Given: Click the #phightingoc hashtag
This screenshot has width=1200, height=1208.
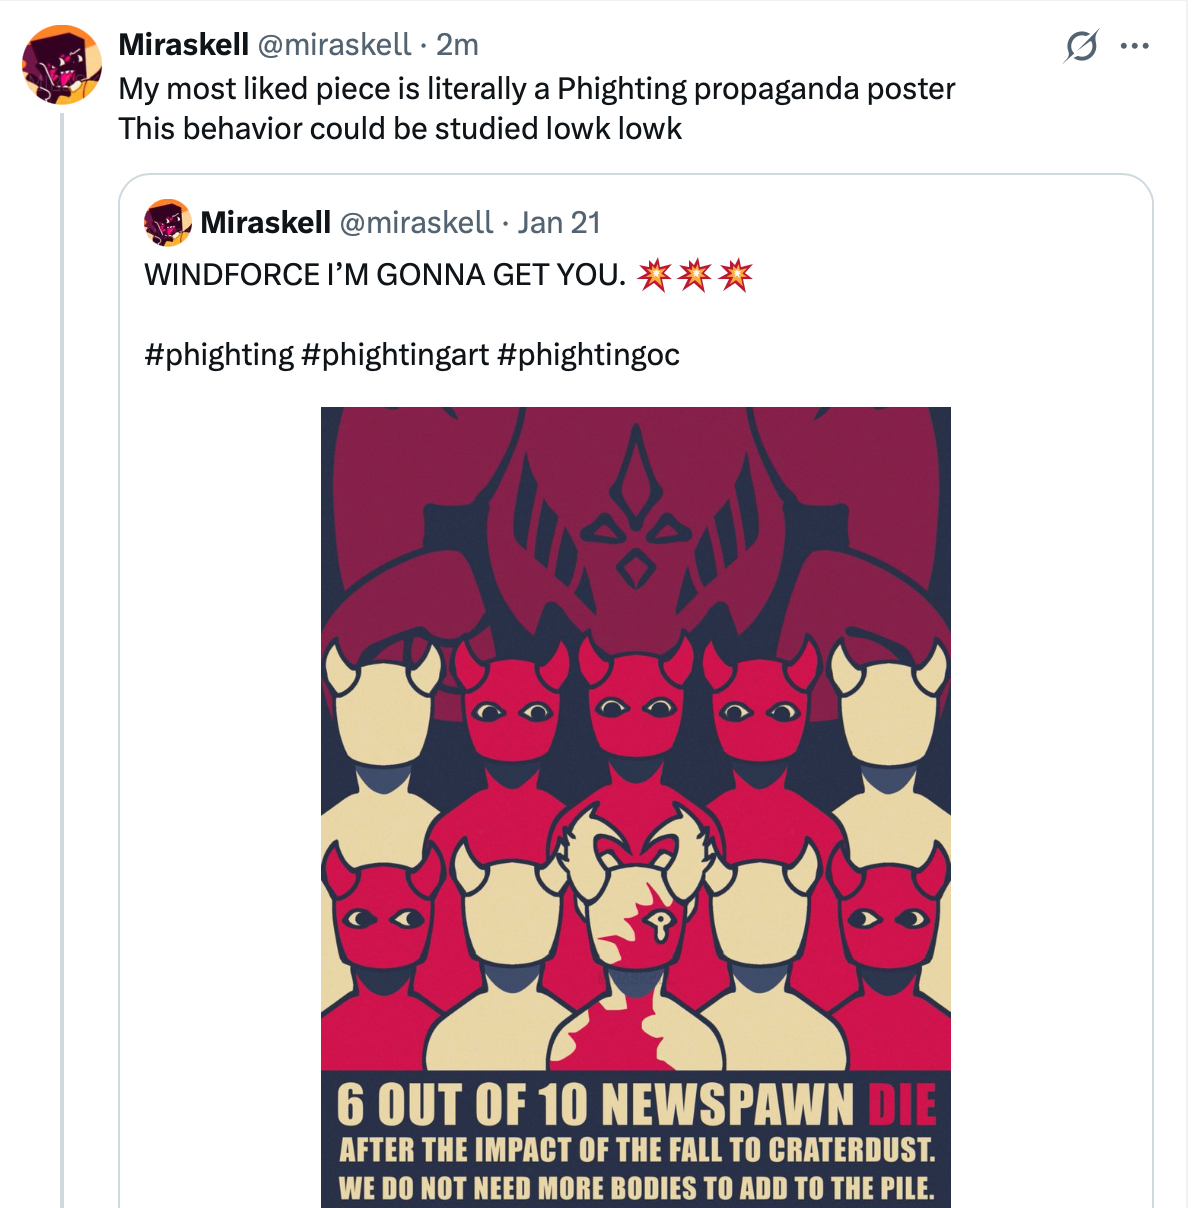Looking at the screenshot, I should coord(588,354).
